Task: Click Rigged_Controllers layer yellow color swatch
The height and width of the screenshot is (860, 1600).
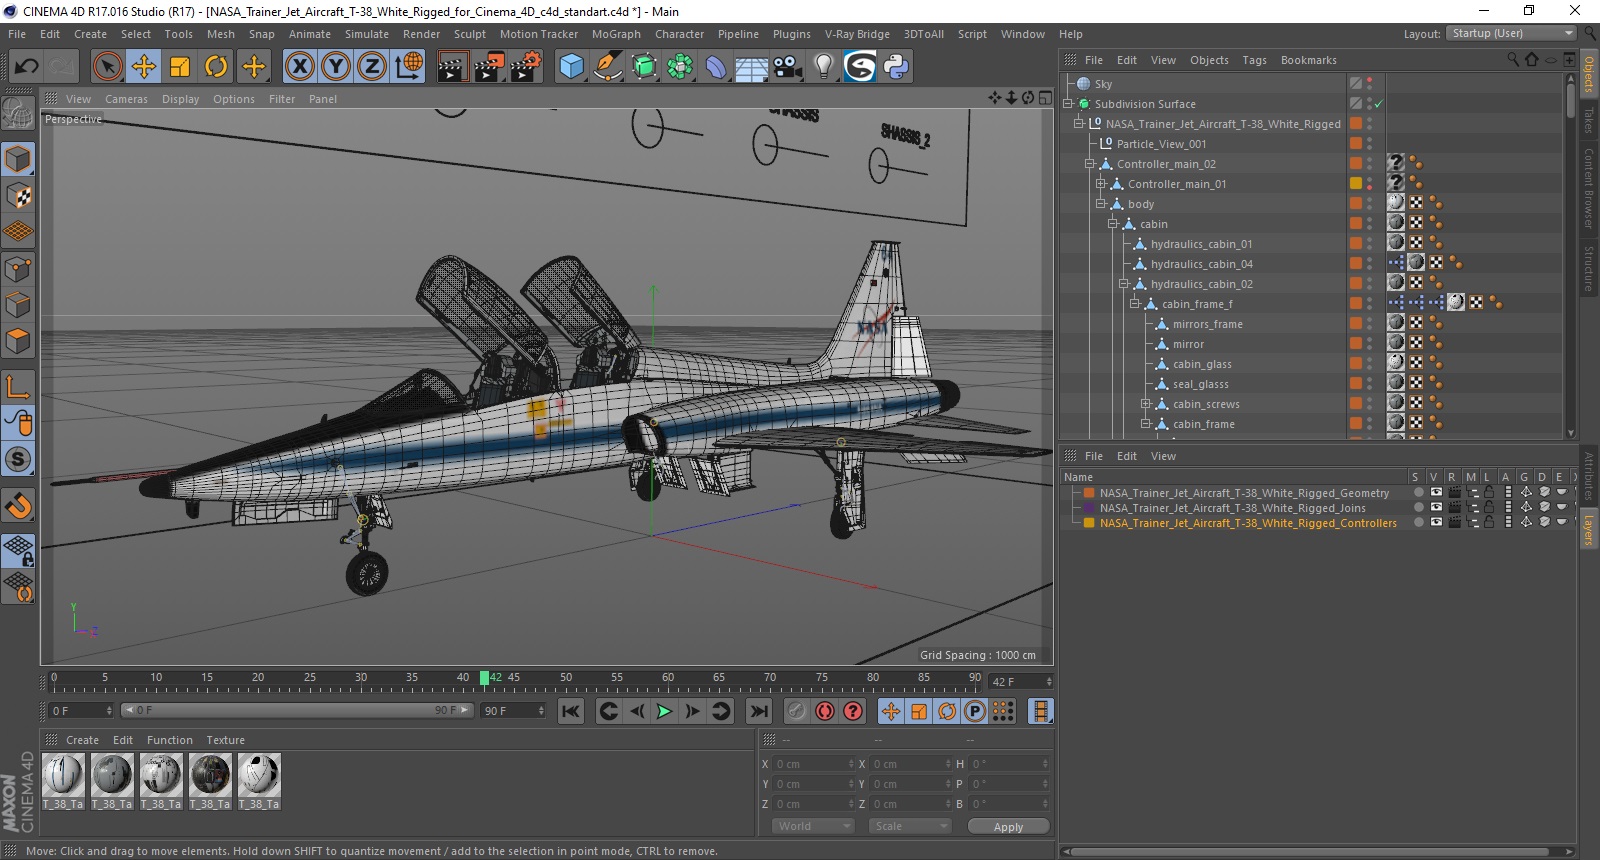Action: point(1089,523)
